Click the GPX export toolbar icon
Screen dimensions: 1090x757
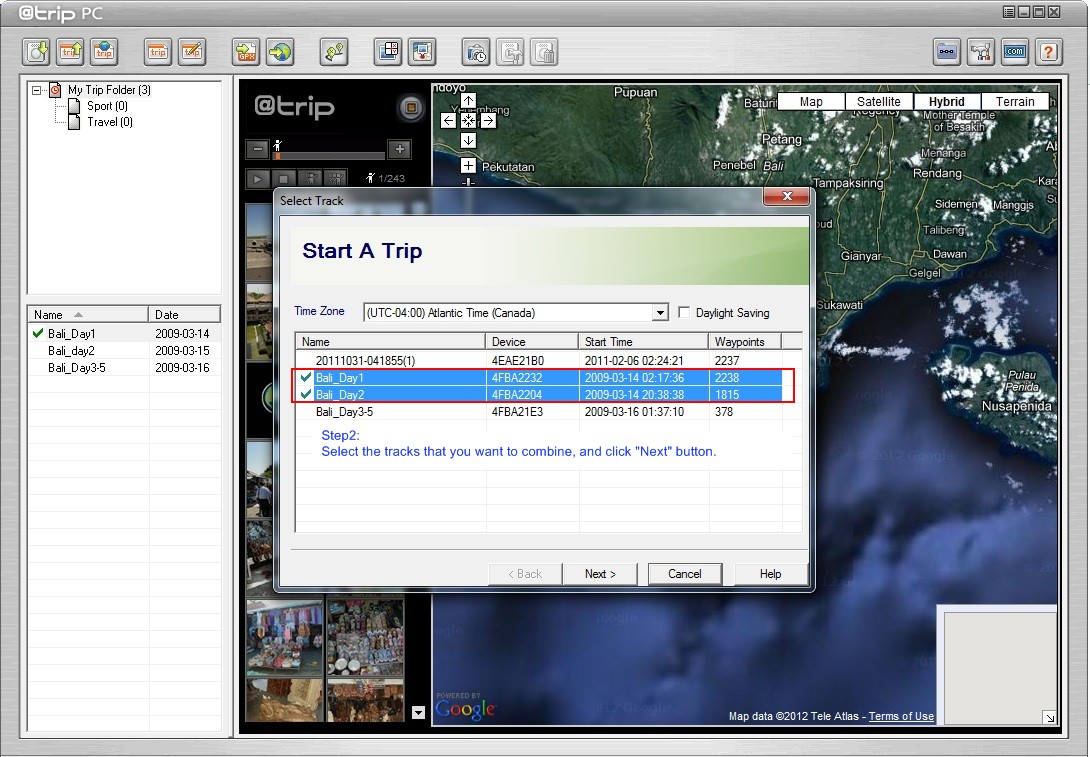246,52
